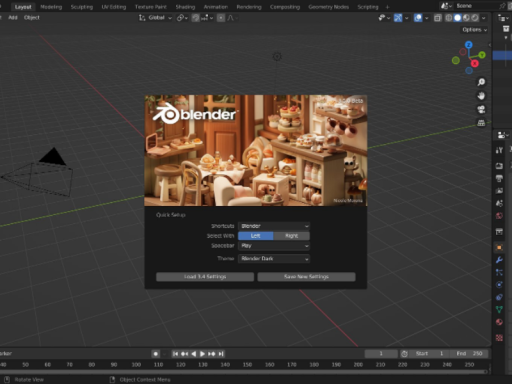Play the animation forward

[202, 354]
